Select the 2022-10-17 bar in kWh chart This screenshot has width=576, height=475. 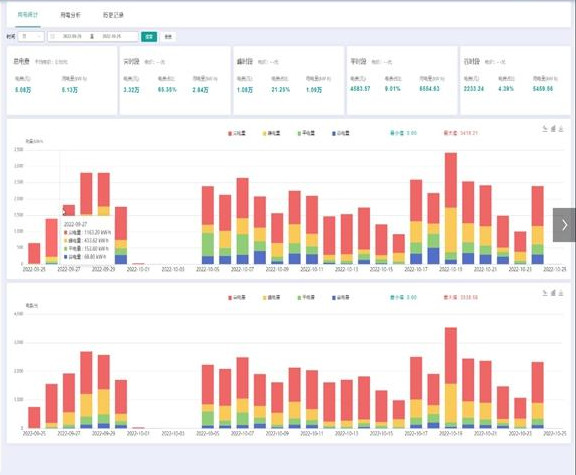pyautogui.click(x=416, y=222)
